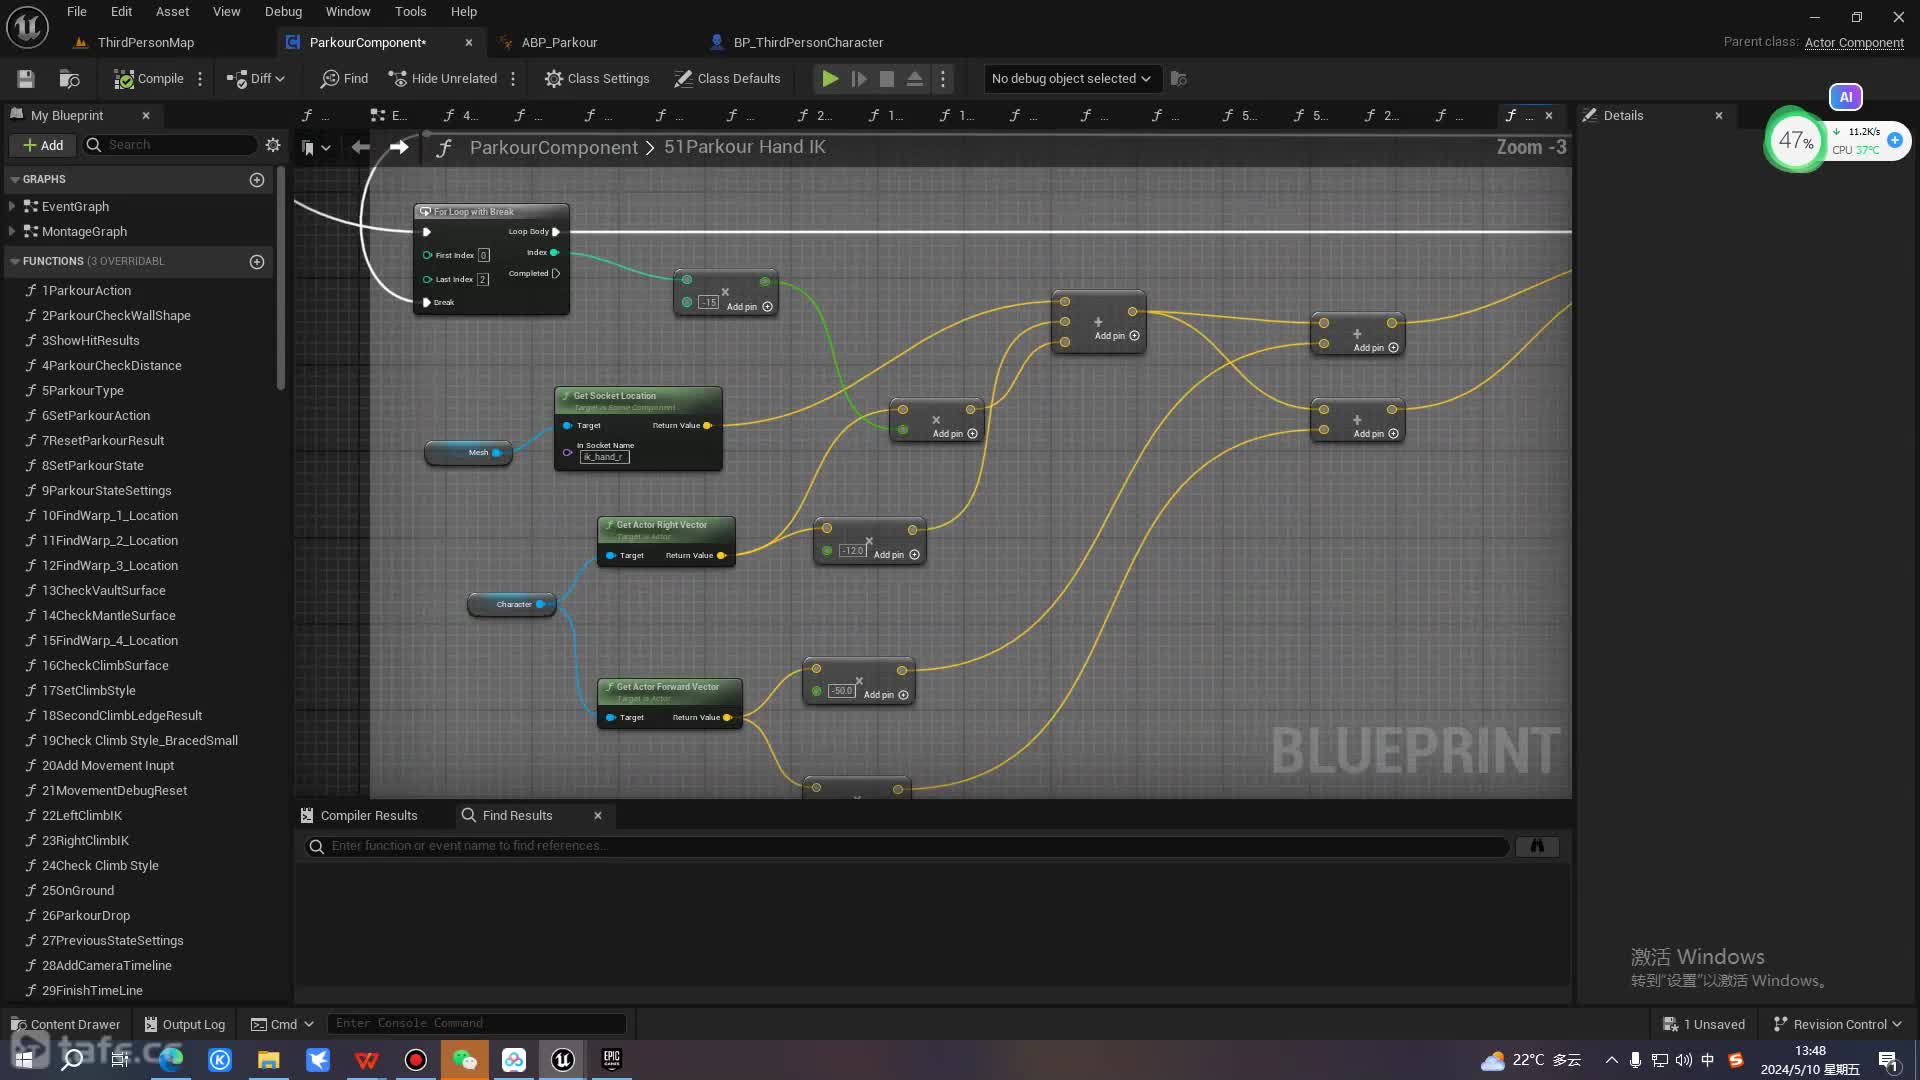Click 1 Unsaved indicator
Image resolution: width=1920 pixels, height=1080 pixels.
click(x=1704, y=1024)
